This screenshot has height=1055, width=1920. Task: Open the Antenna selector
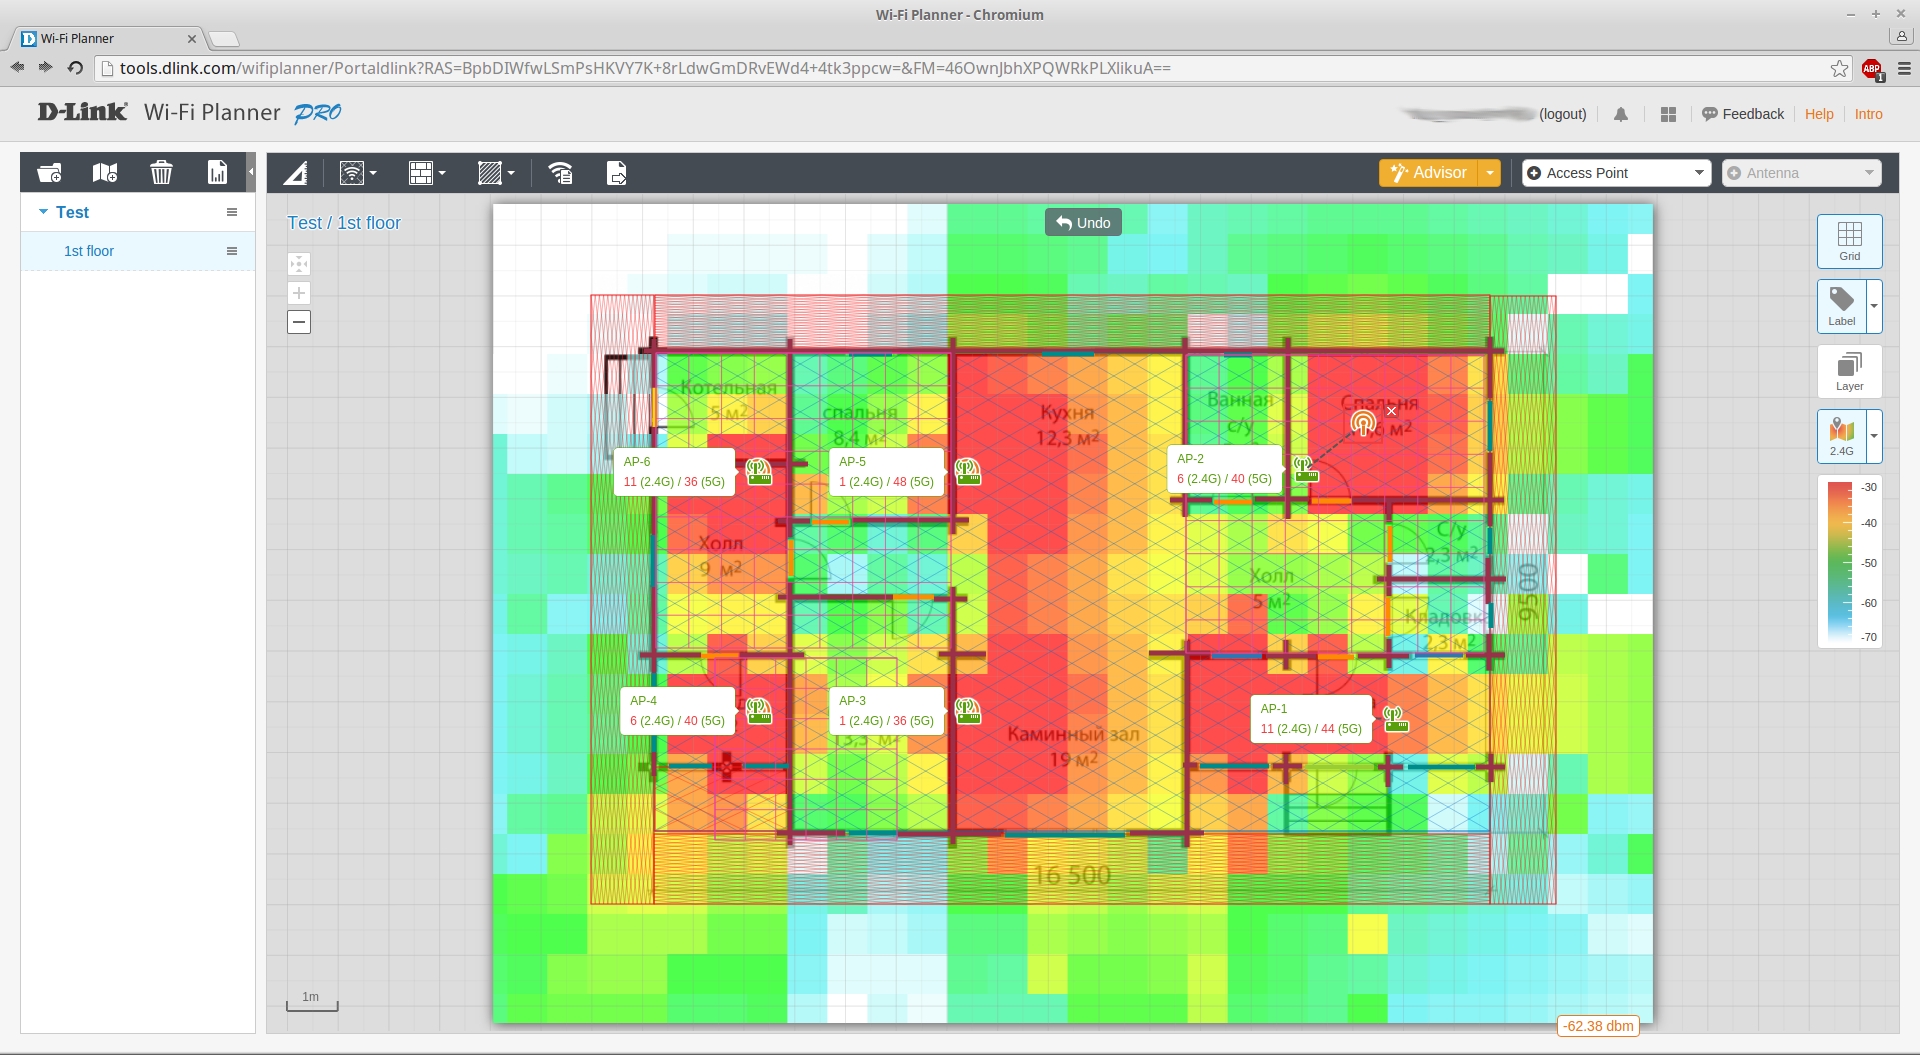[1801, 173]
